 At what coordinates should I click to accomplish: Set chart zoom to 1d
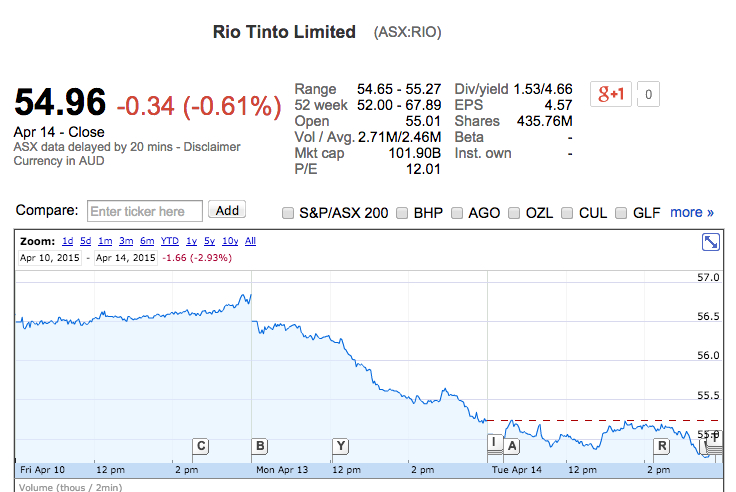[x=67, y=241]
